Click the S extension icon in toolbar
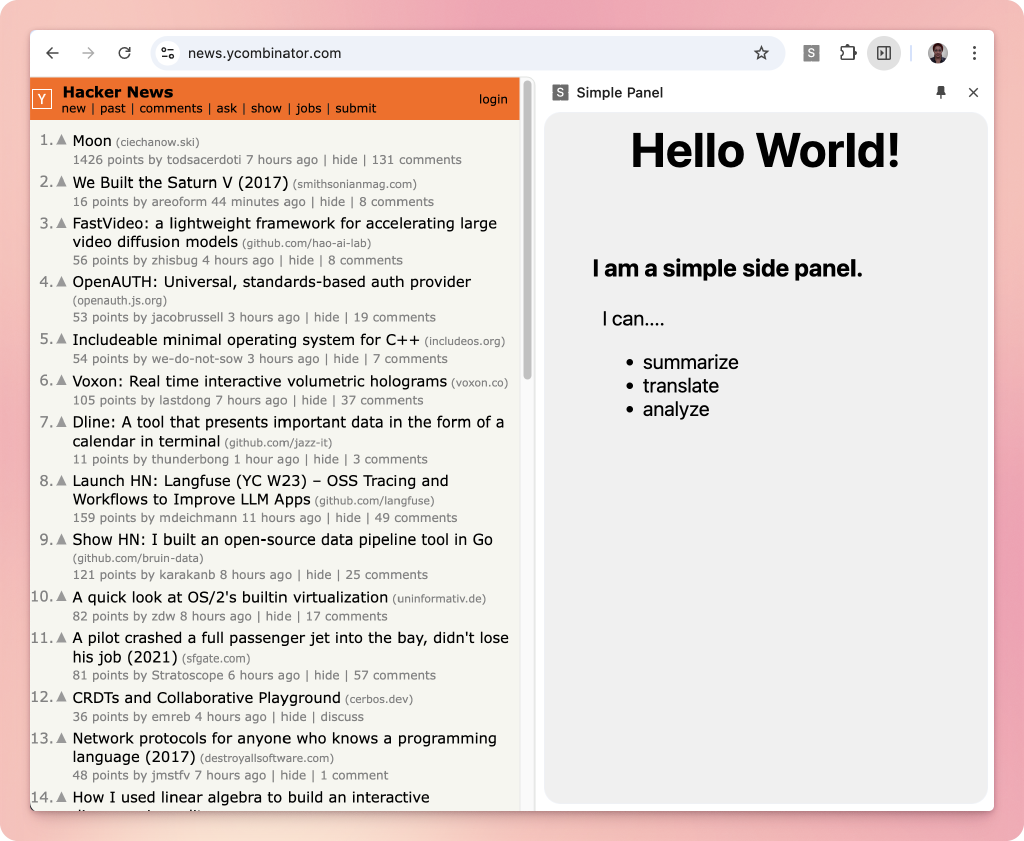 pyautogui.click(x=811, y=53)
